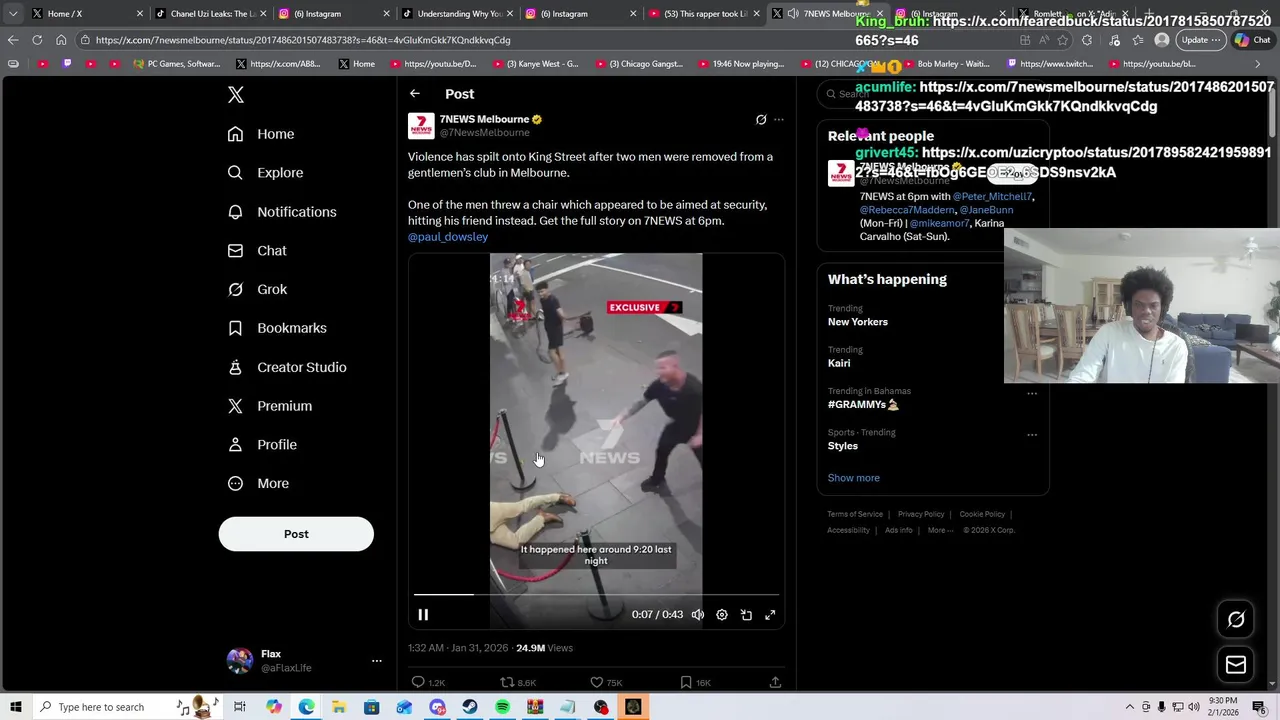Click the Grok icon on the post header
1280x720 pixels.
761,120
